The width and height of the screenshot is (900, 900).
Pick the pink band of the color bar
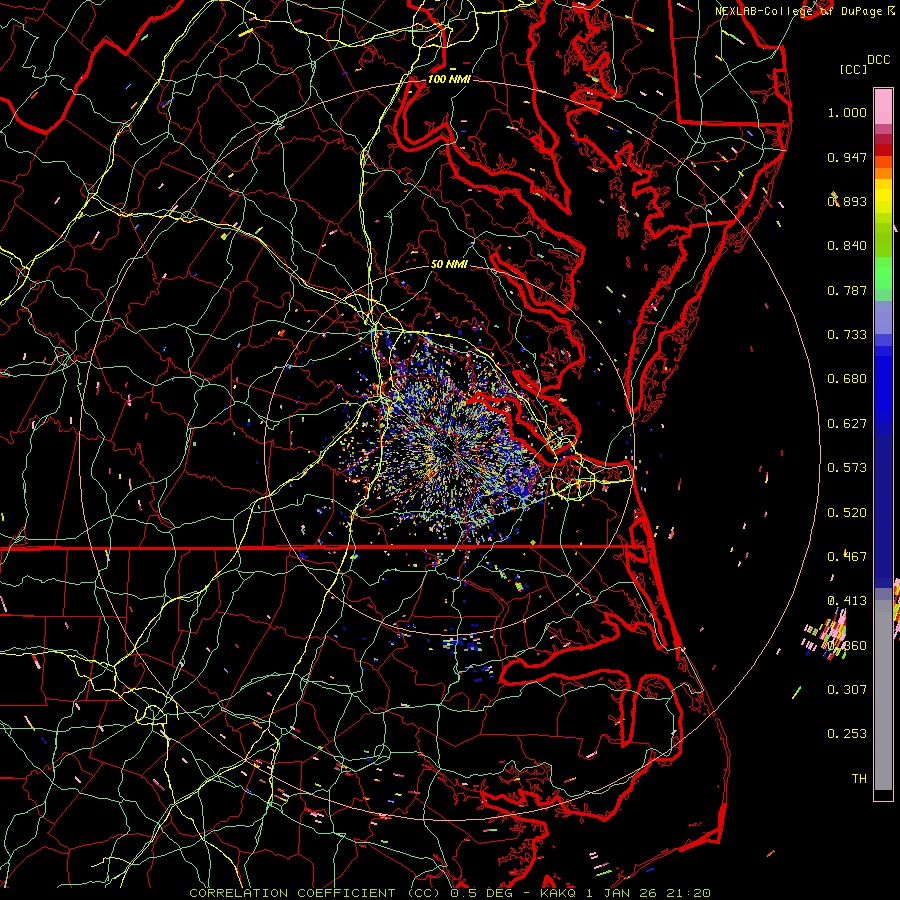[883, 106]
